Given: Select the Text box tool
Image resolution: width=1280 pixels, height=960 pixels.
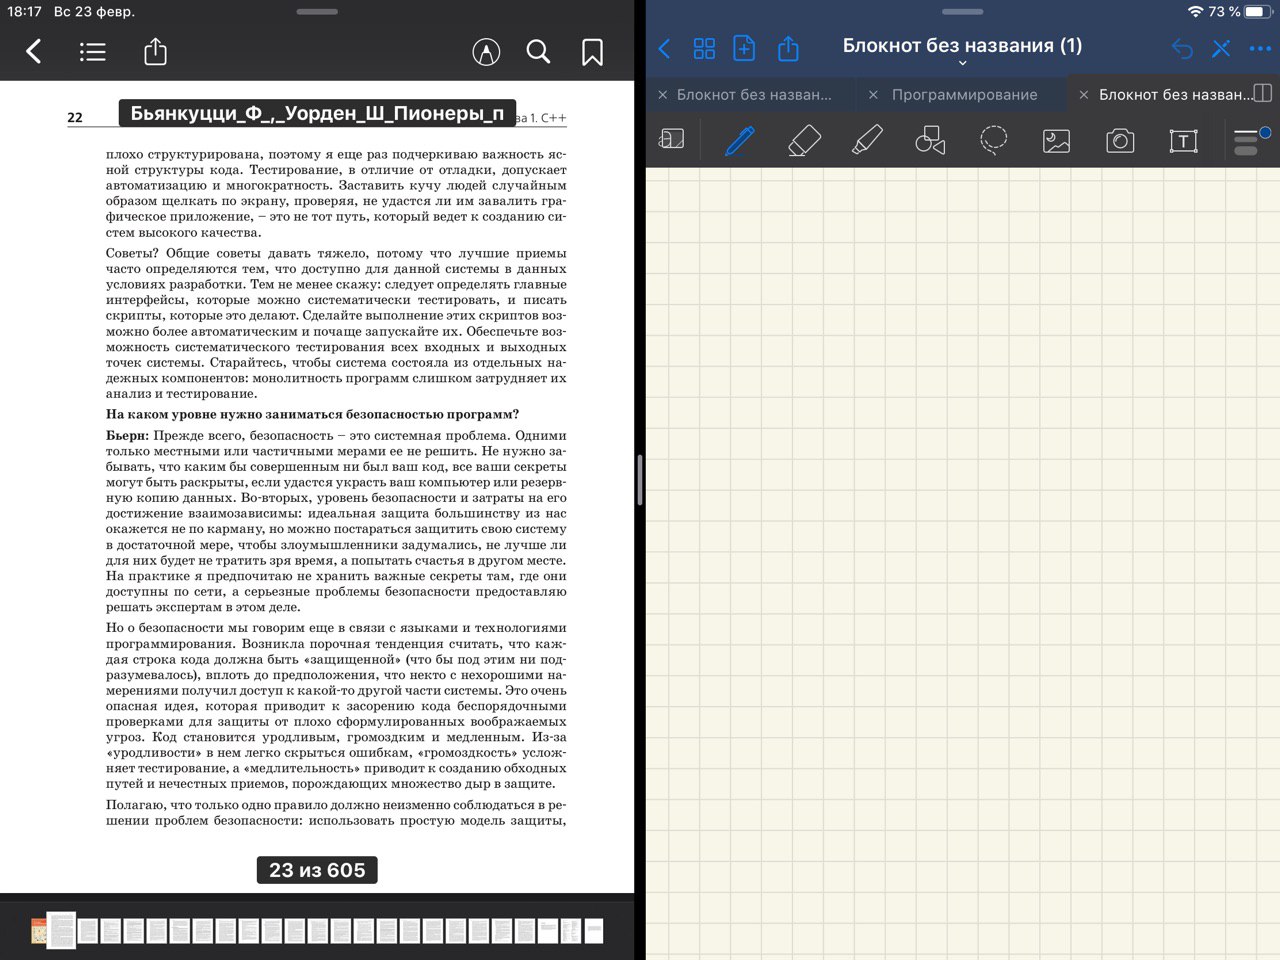Looking at the screenshot, I should [x=1183, y=141].
